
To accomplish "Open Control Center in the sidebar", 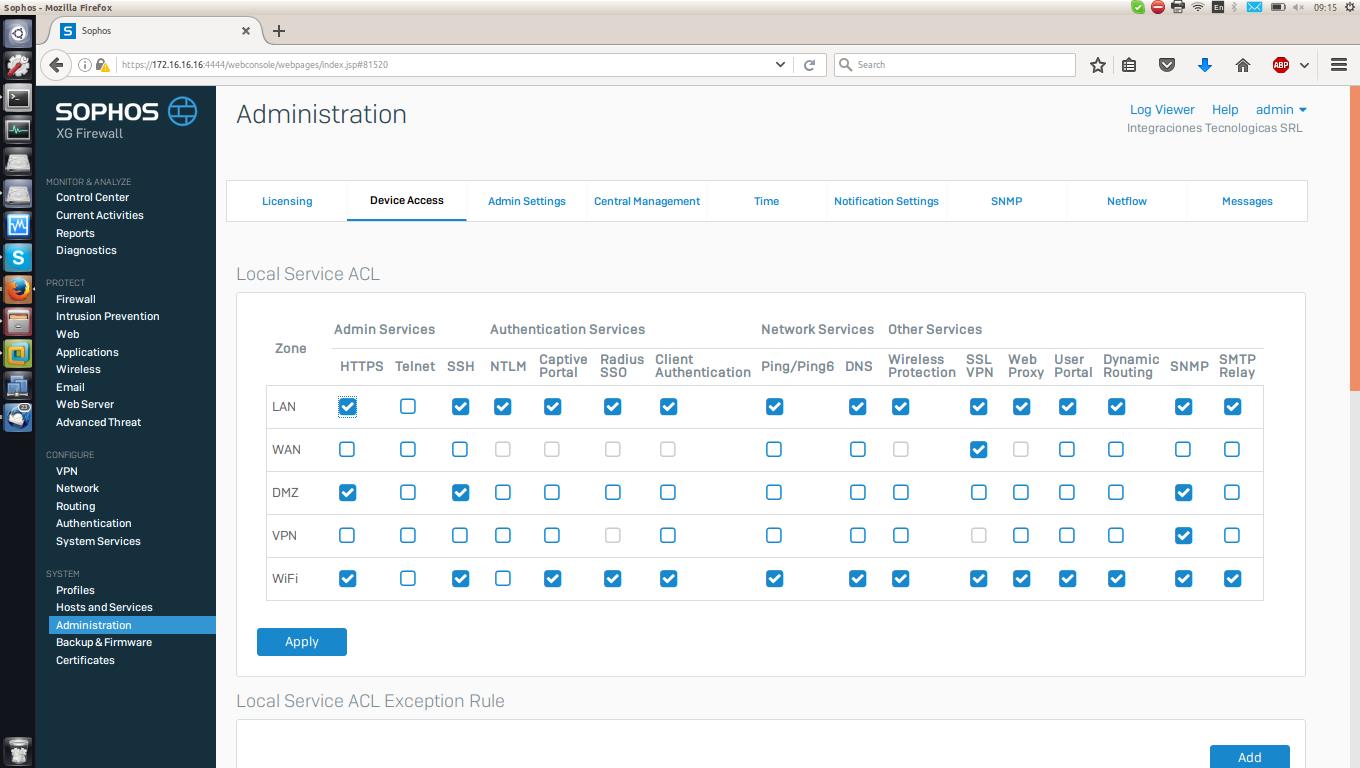I will [x=93, y=198].
